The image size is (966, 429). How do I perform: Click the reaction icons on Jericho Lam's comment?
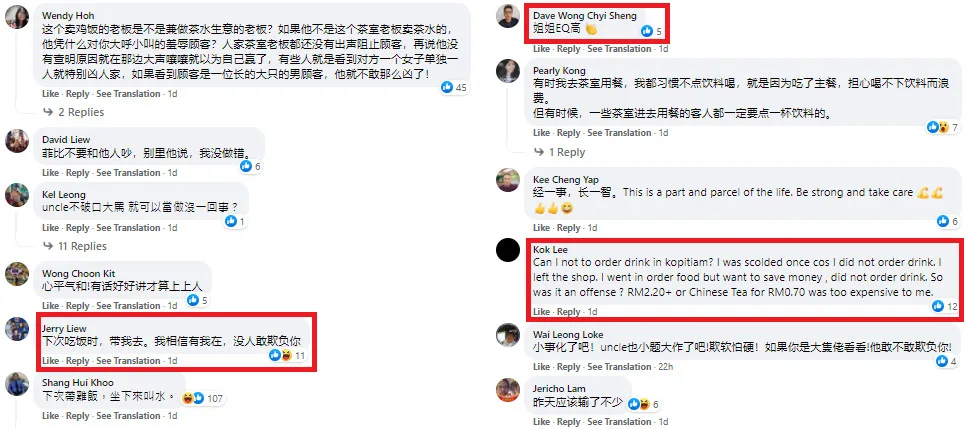click(x=639, y=404)
